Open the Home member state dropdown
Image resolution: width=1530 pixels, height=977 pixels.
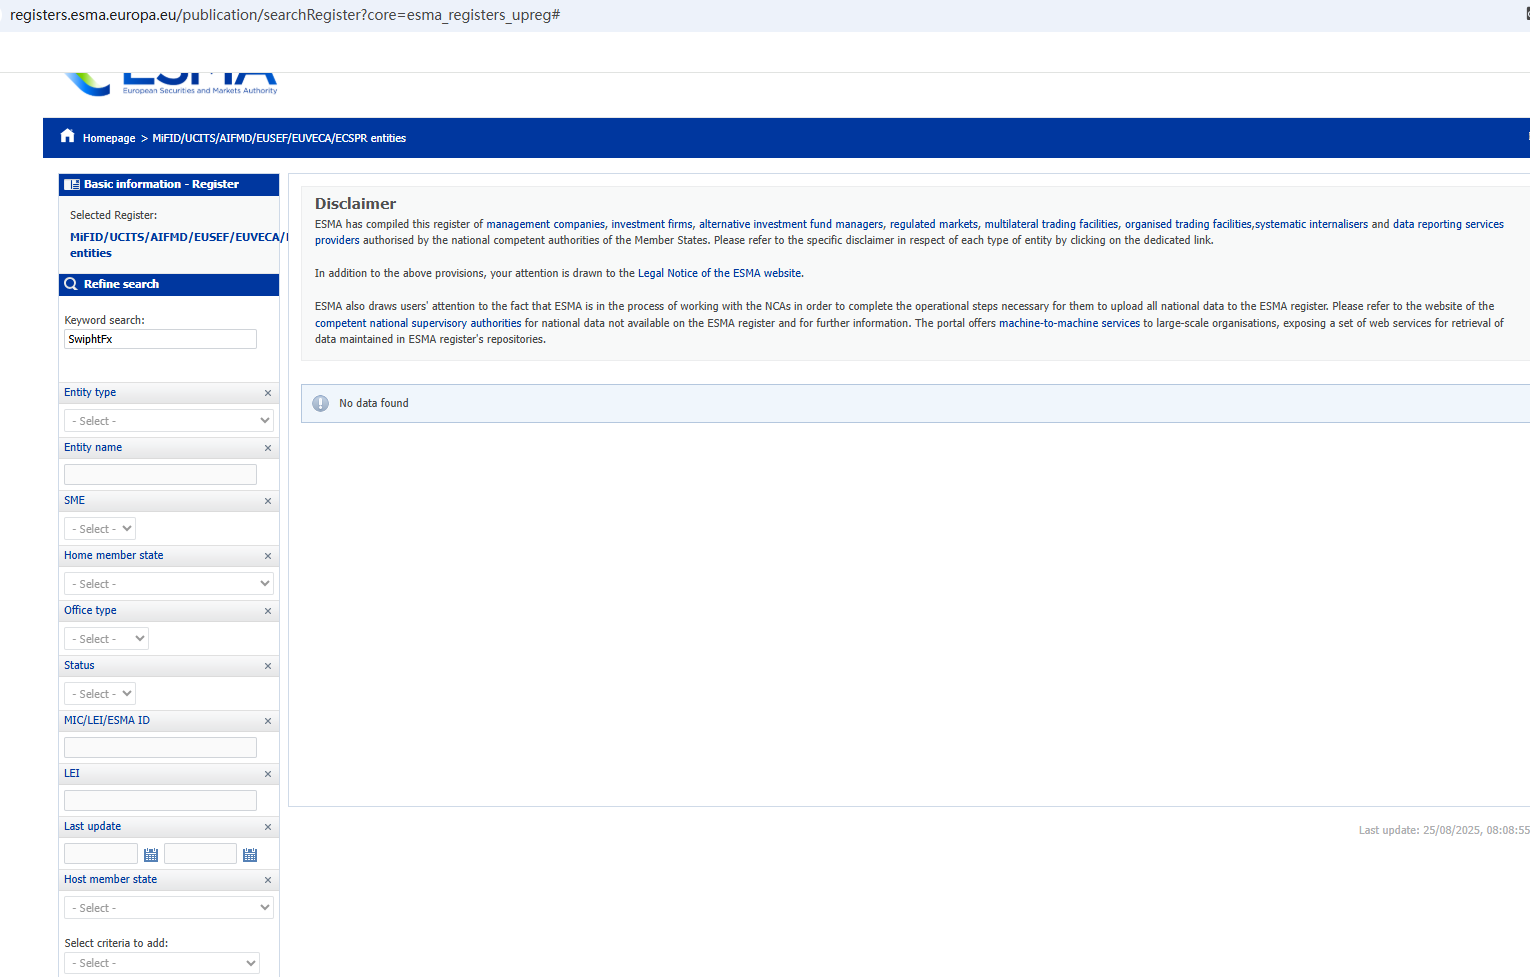pos(169,584)
